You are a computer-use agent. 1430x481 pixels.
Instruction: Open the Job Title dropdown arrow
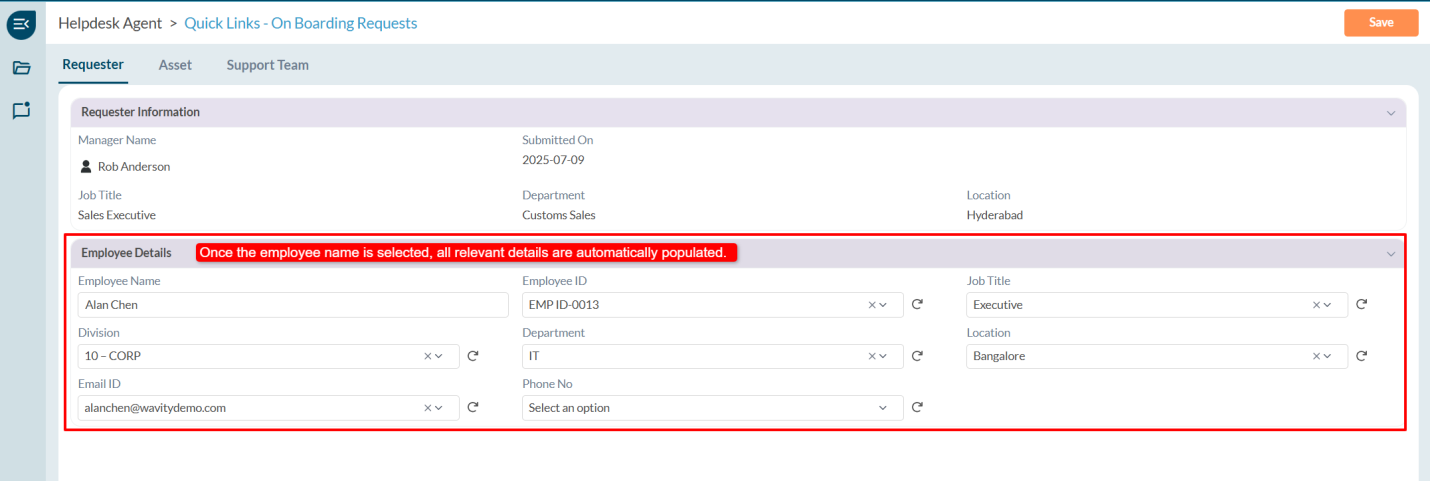tap(1327, 305)
